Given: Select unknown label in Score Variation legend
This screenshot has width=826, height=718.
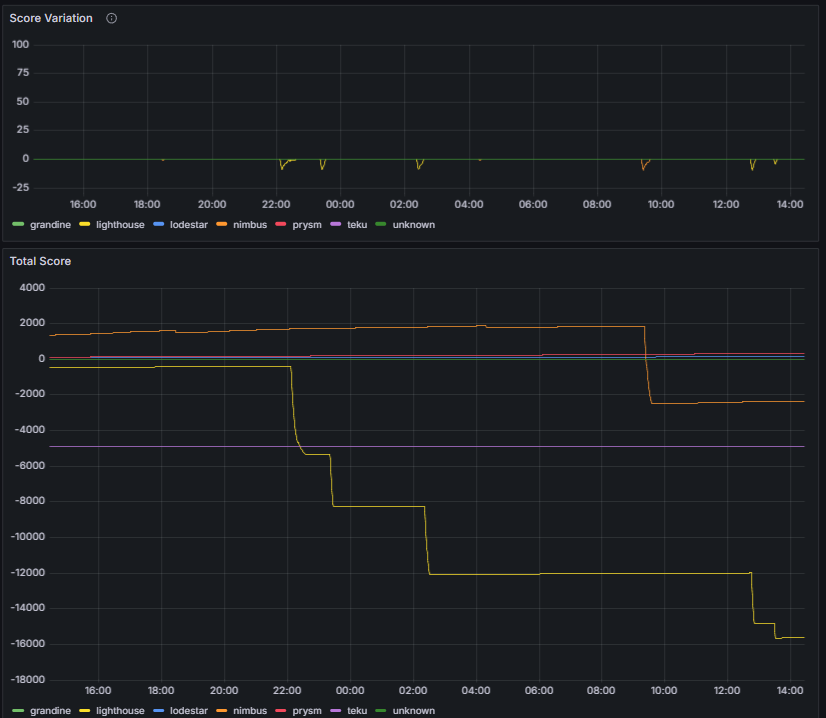Looking at the screenshot, I should pyautogui.click(x=413, y=225).
